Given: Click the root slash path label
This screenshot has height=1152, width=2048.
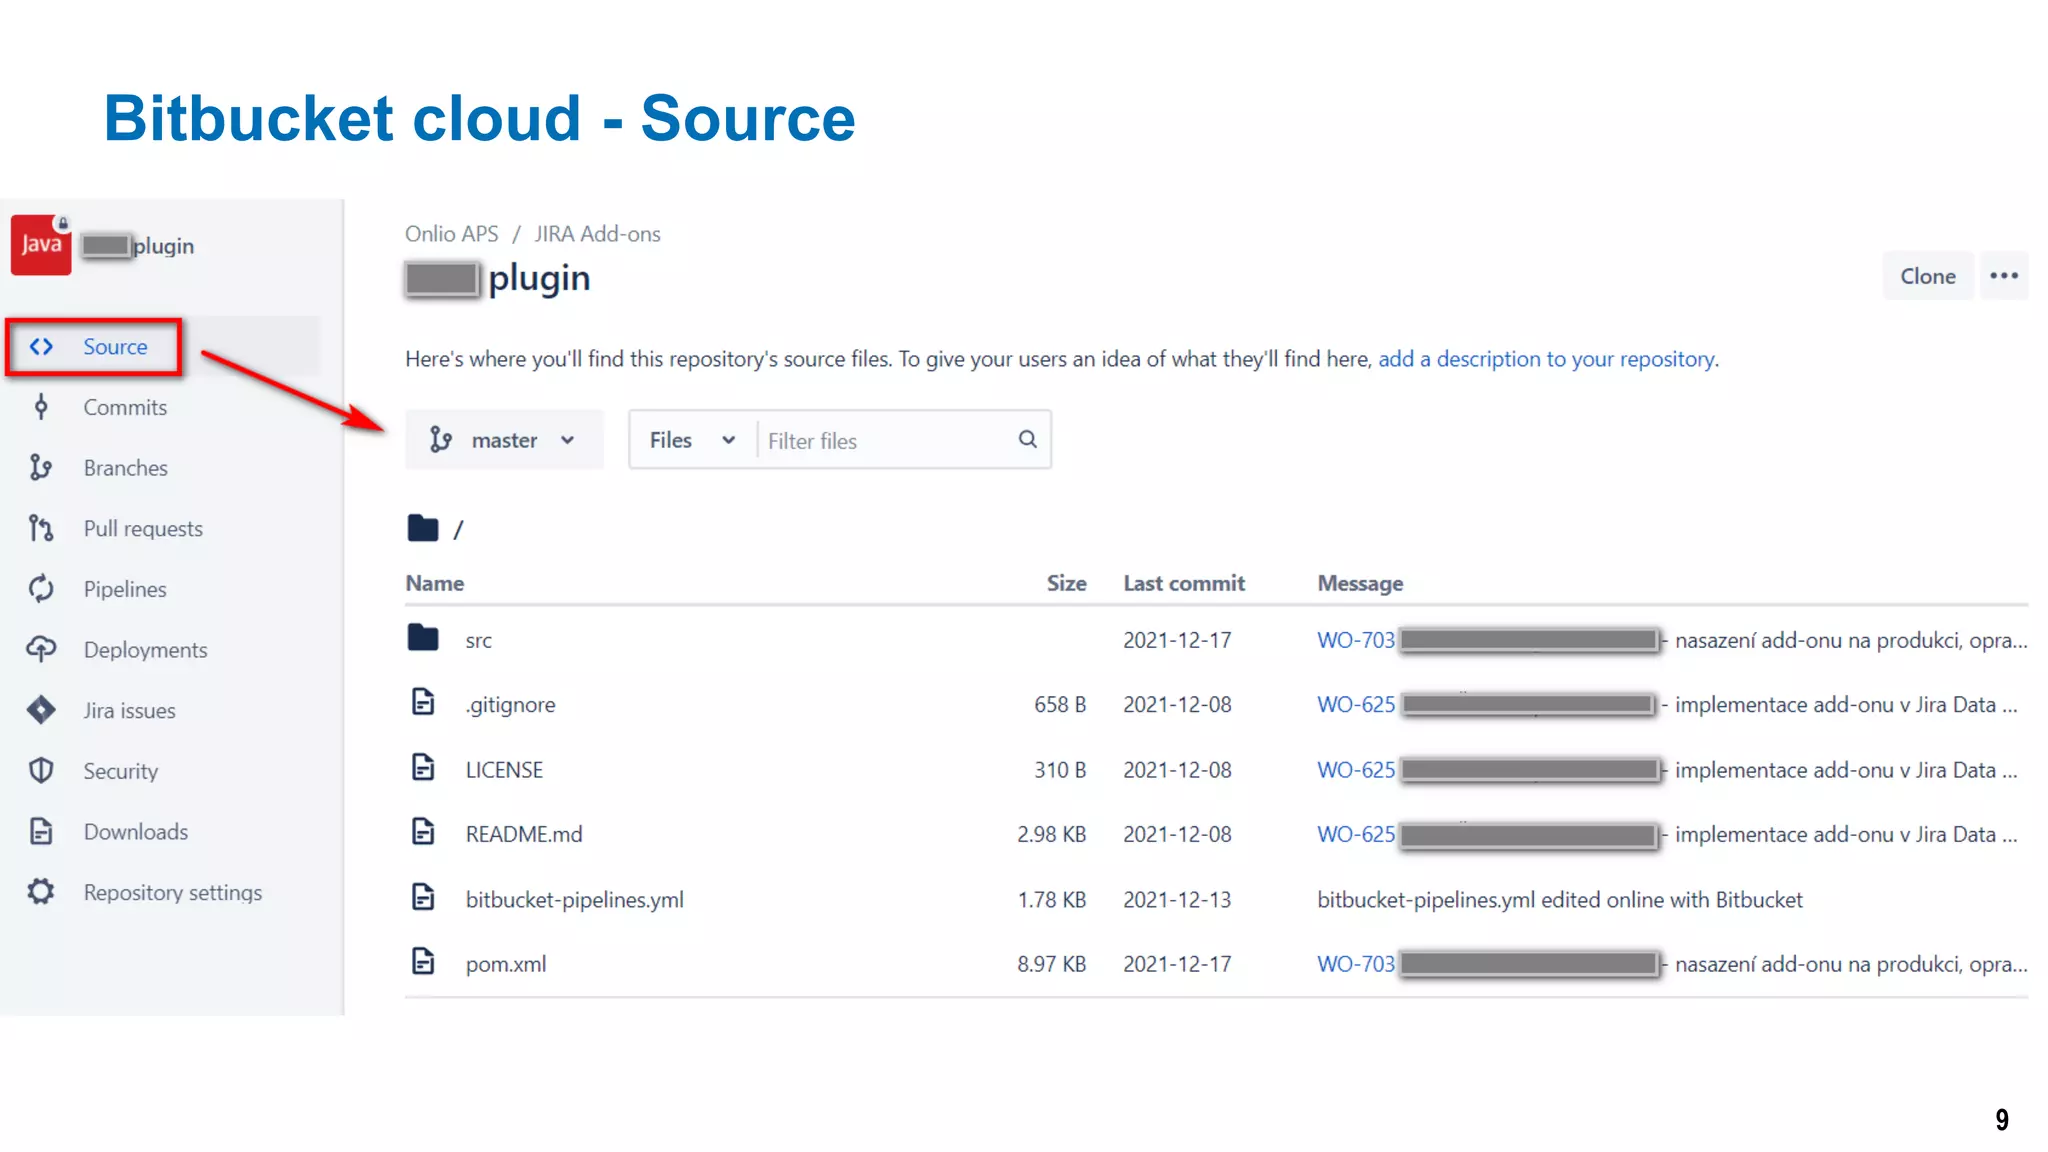Looking at the screenshot, I should coord(458,529).
